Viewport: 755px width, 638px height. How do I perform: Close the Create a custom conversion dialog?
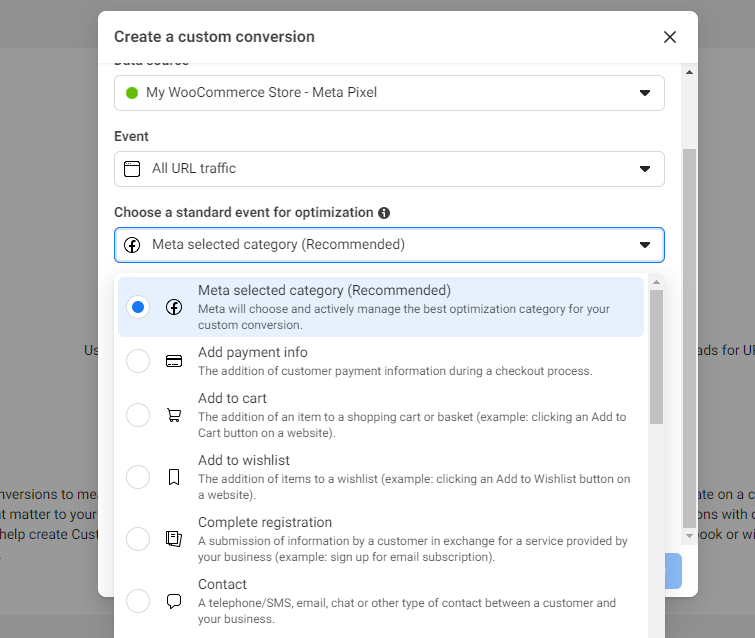670,37
